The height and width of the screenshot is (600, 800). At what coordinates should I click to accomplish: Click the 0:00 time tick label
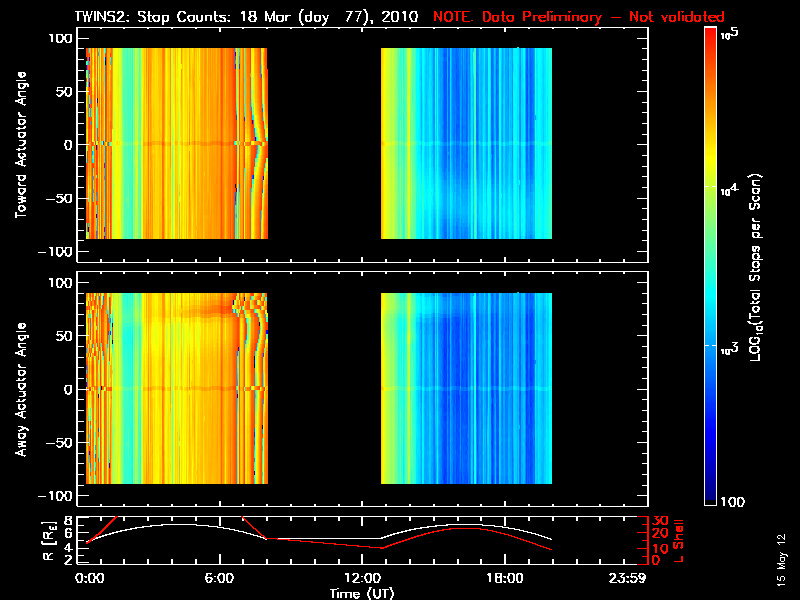pos(90,578)
